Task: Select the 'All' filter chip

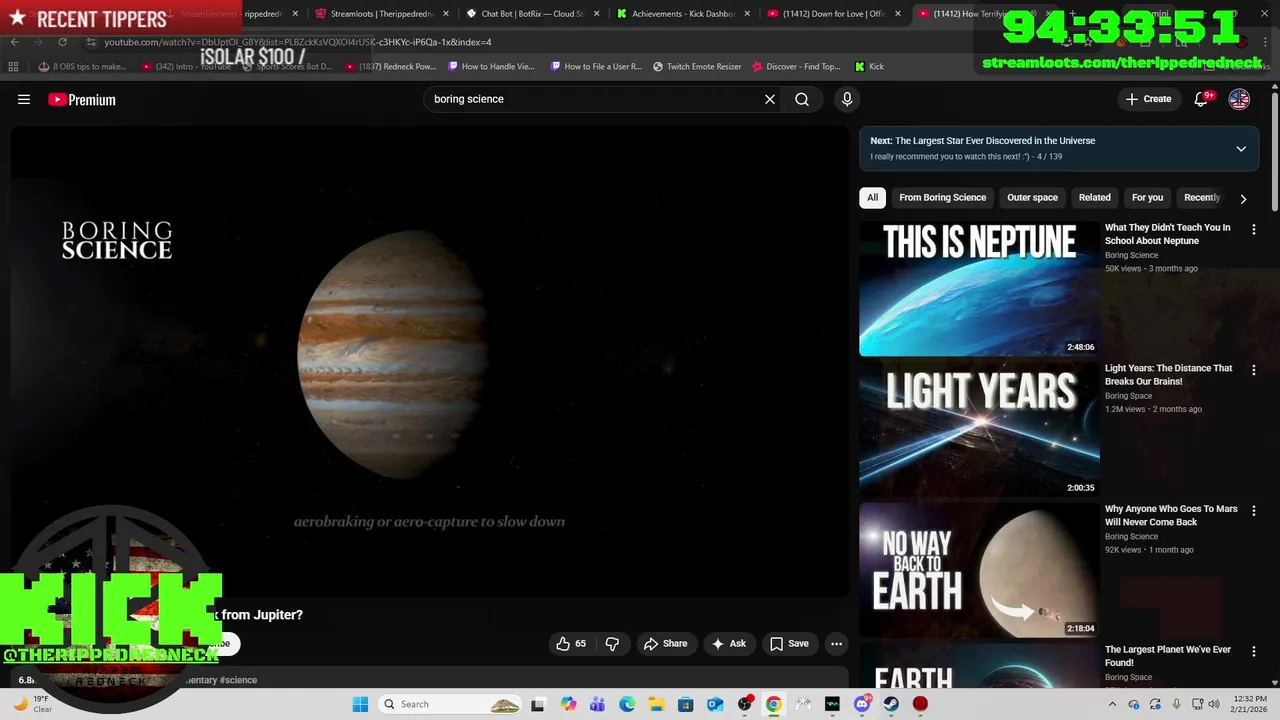Action: tap(872, 198)
